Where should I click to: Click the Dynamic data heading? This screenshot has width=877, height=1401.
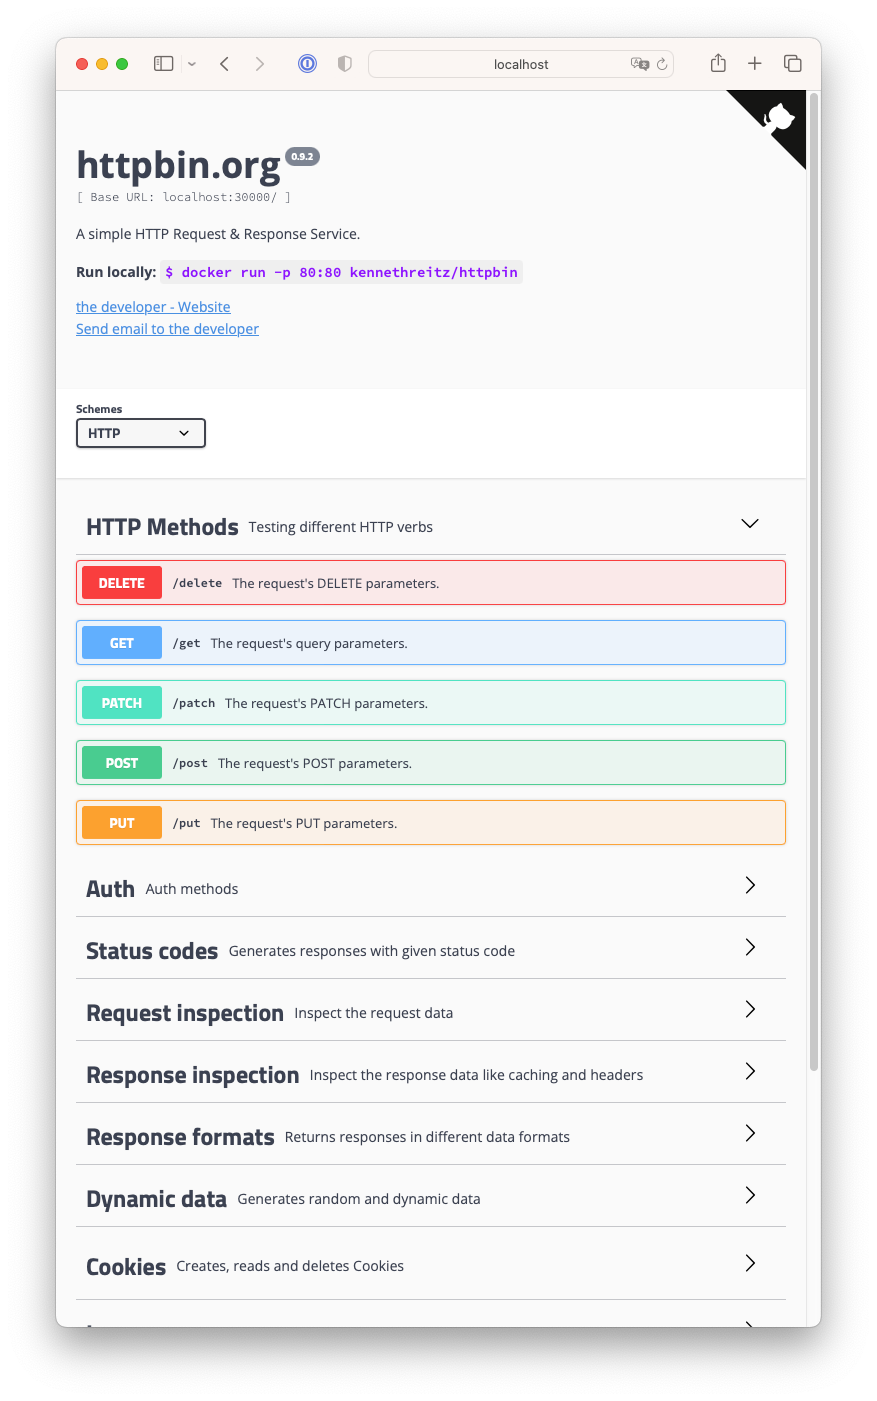[157, 1199]
